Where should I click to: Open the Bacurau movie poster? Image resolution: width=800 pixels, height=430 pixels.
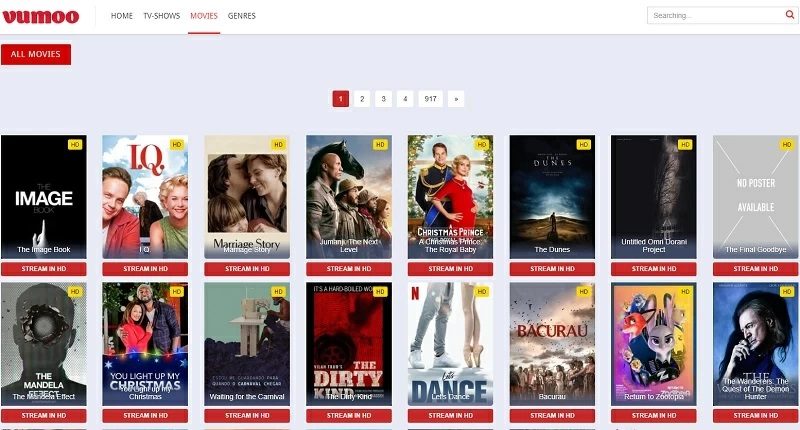[x=552, y=344]
